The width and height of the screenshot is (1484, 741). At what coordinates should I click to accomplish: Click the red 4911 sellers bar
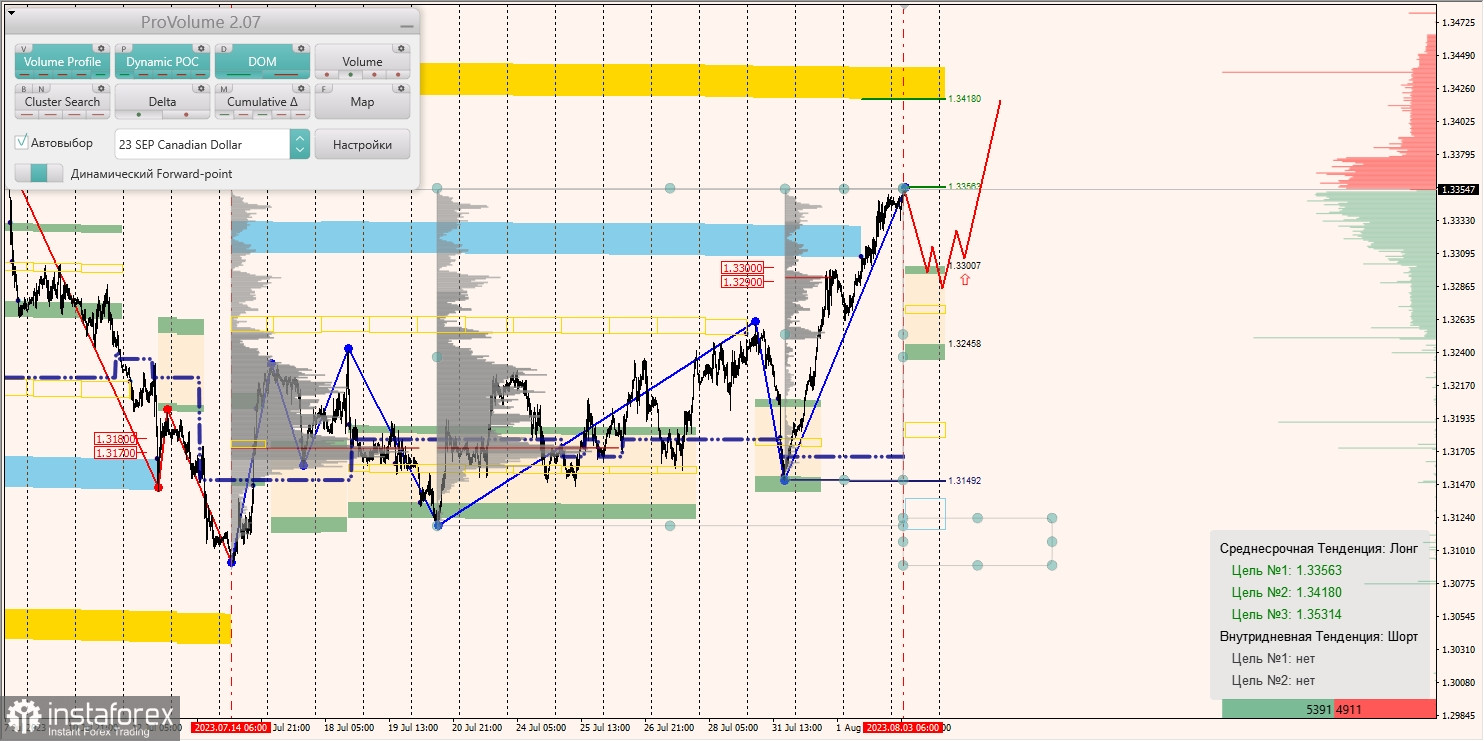[1384, 709]
